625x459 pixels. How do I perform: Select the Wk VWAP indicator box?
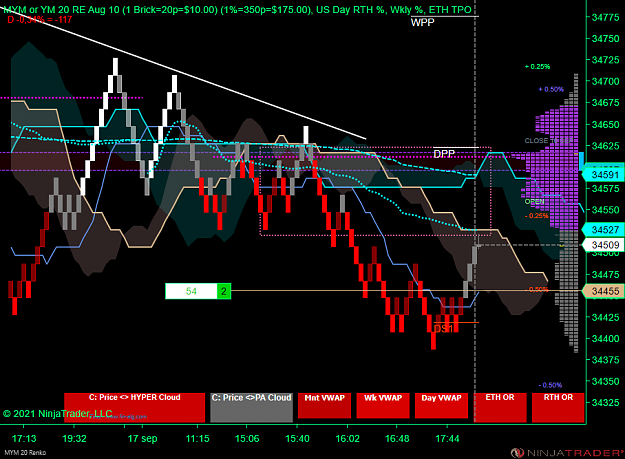point(383,405)
